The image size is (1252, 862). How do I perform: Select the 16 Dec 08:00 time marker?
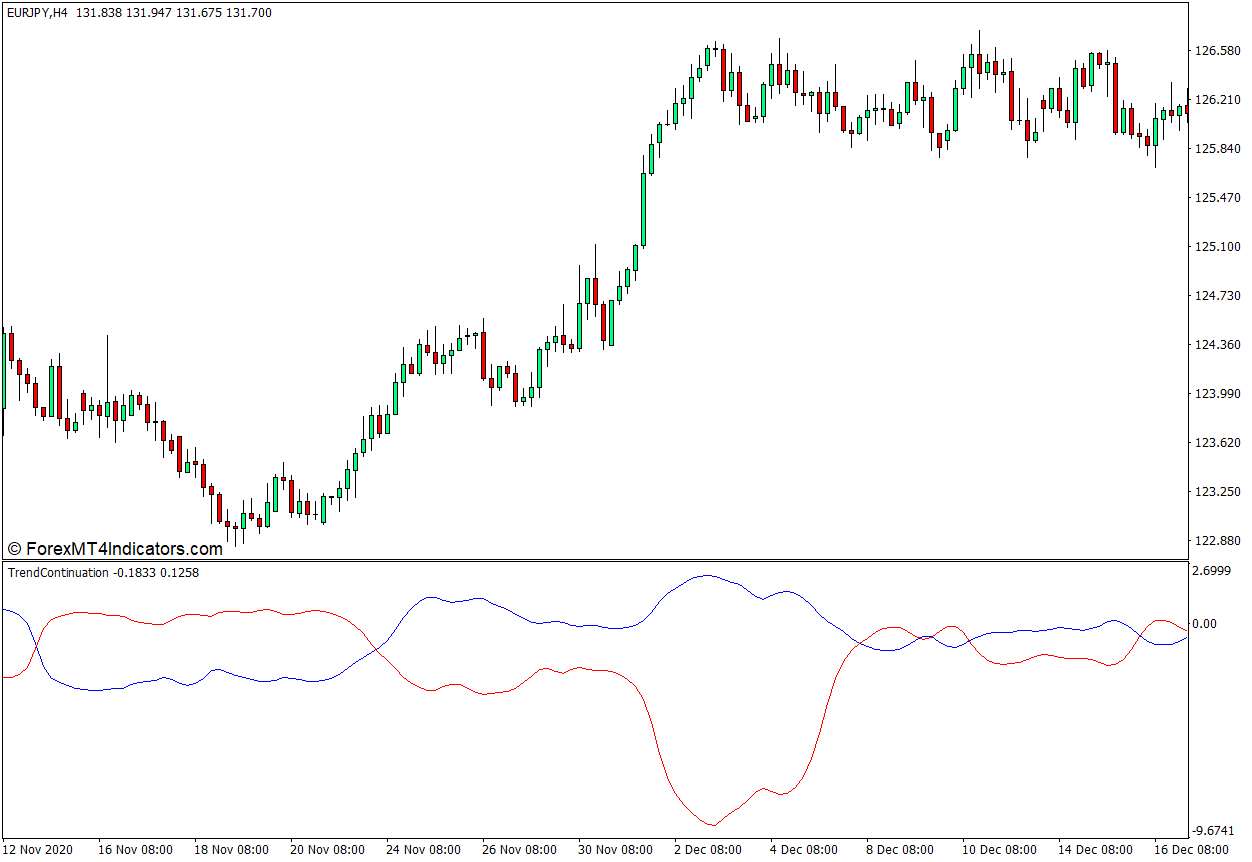1190,850
